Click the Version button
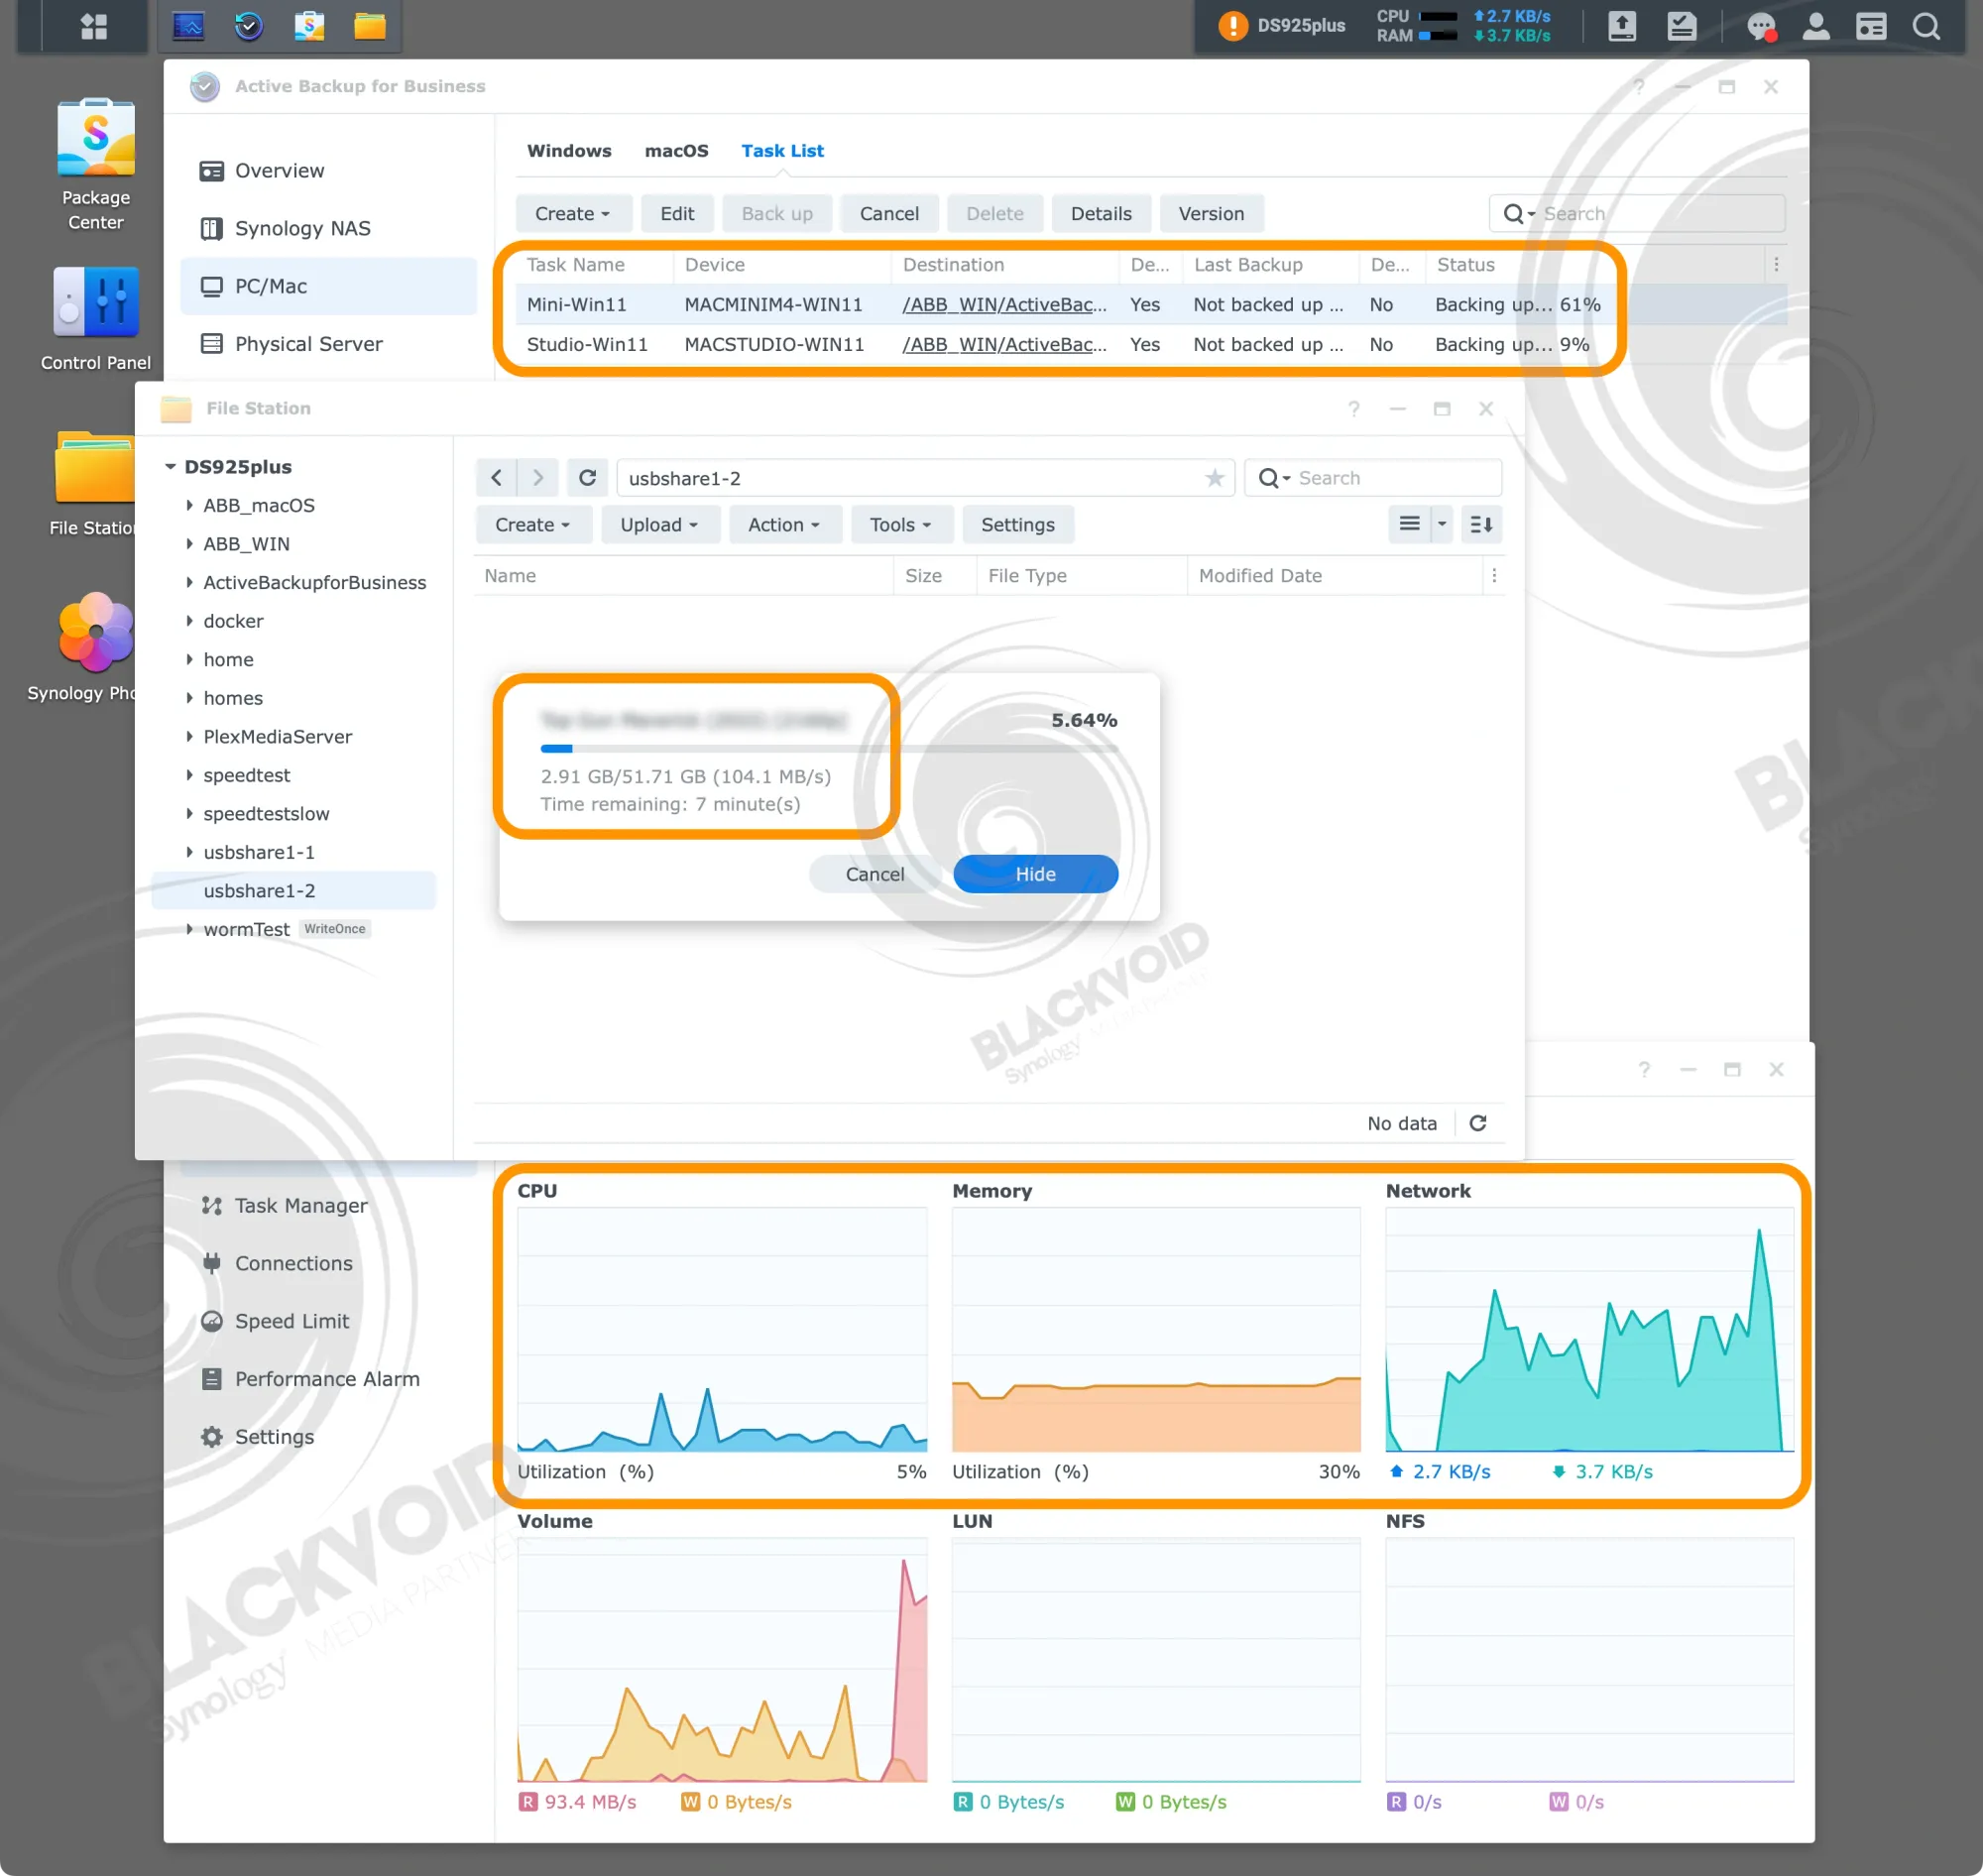The image size is (1983, 1876). click(x=1211, y=214)
